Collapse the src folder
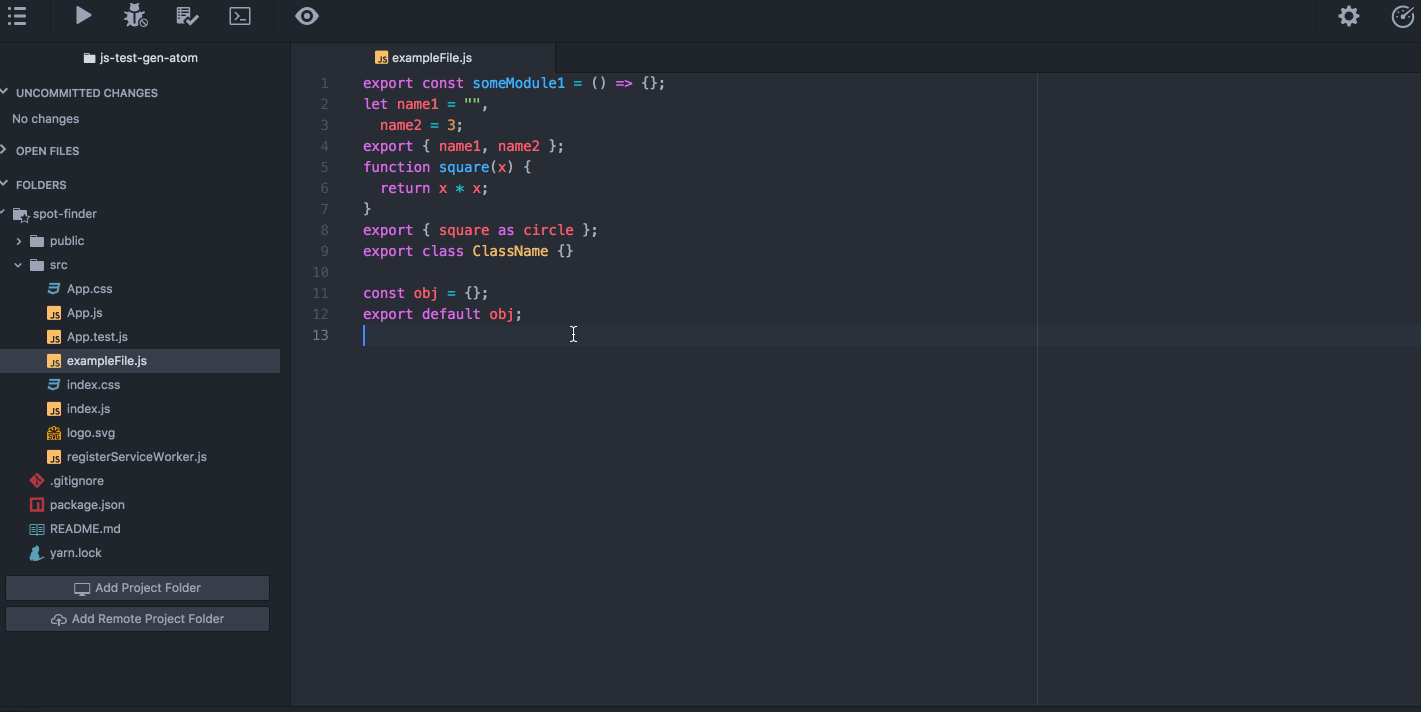Screen dimensions: 1421x712 (17, 264)
